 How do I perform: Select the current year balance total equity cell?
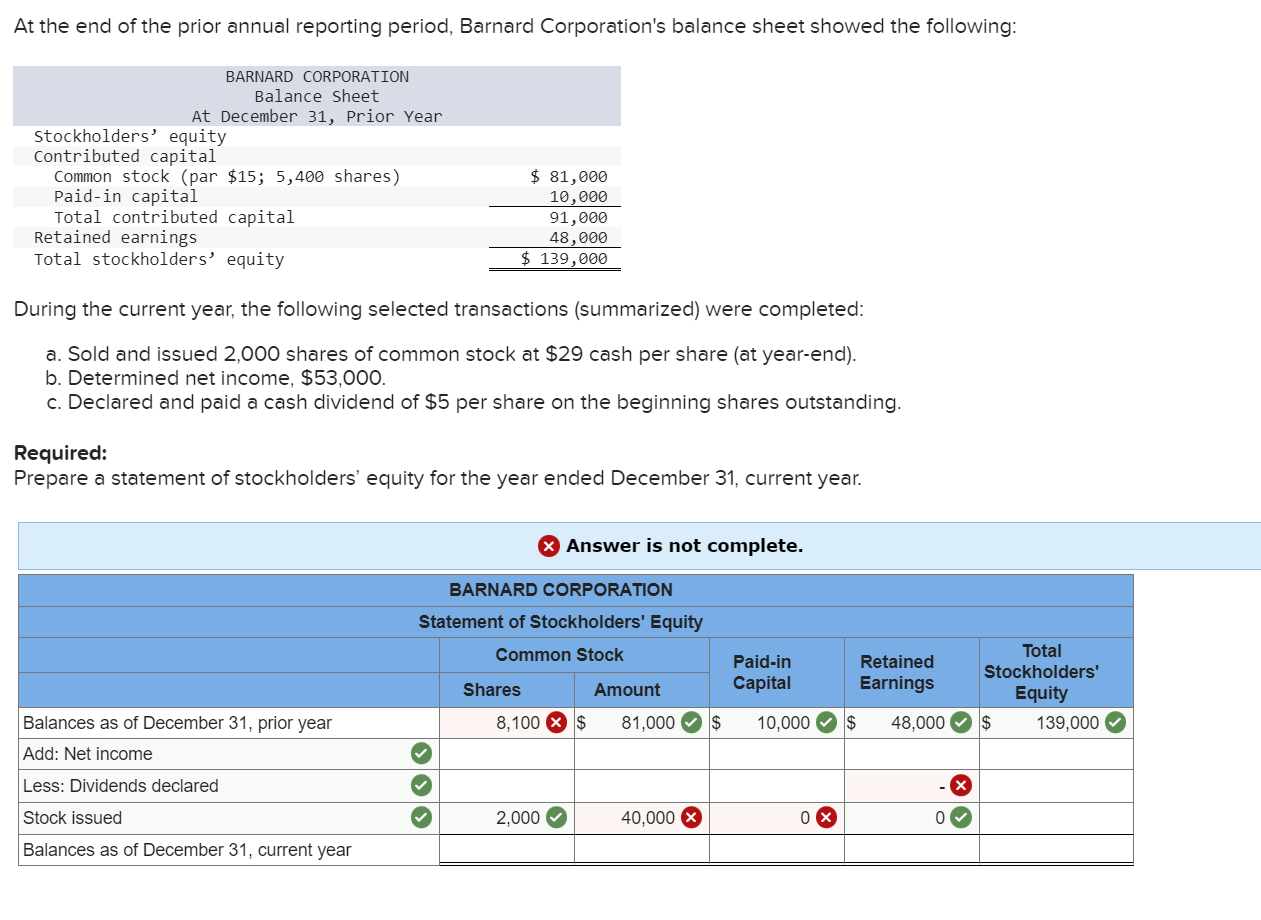pos(1056,850)
